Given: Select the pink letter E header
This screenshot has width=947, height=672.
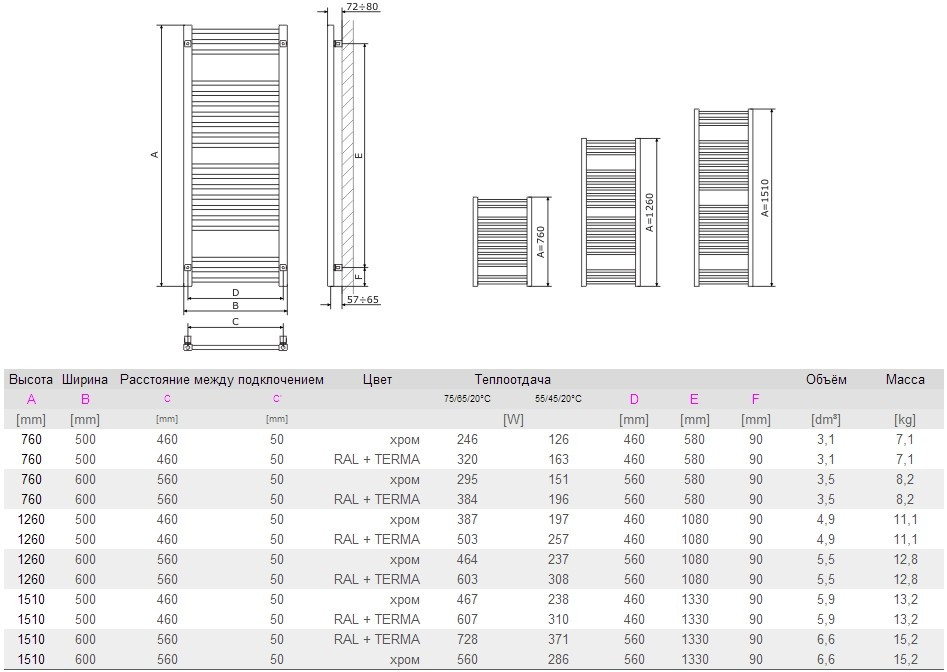Looking at the screenshot, I should (x=694, y=400).
